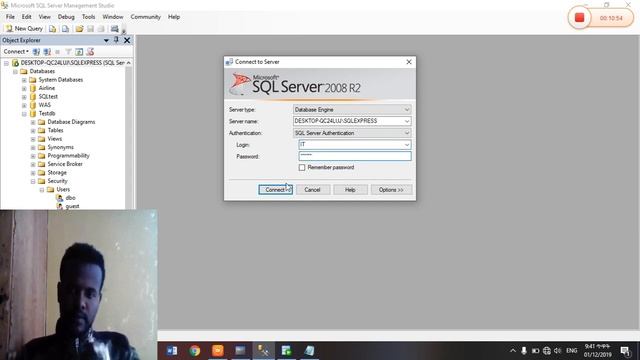
Task: Click the Save All icon in toolbar
Action: (x=101, y=29)
